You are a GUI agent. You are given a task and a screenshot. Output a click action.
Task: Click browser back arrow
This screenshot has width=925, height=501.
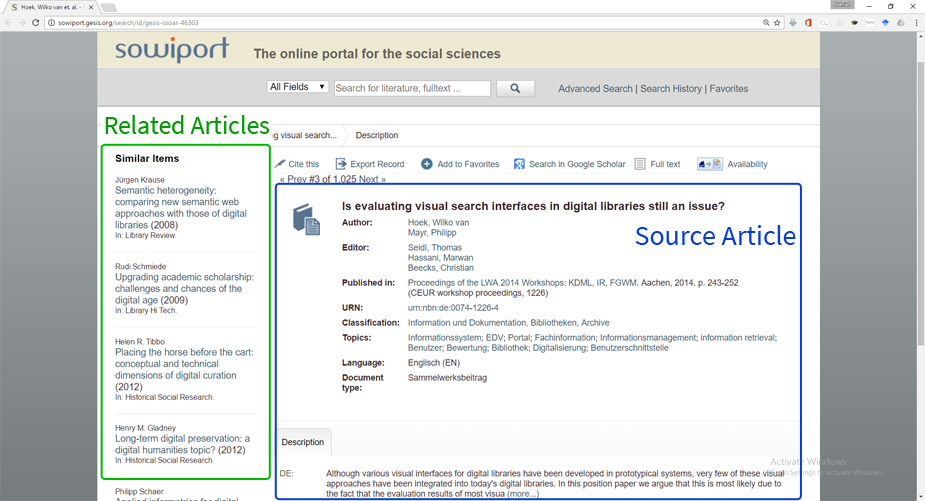[8, 22]
